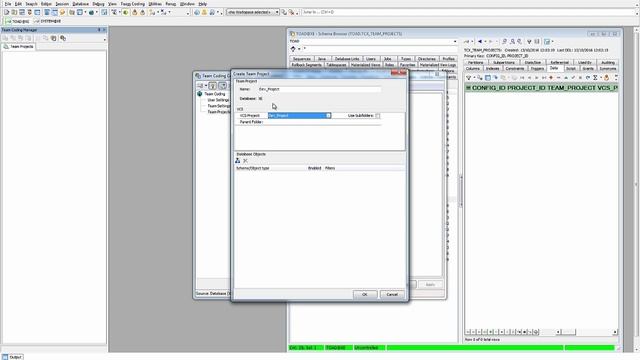Click the commit icon in main toolbar
The height and width of the screenshot is (360, 640).
click(135, 12)
